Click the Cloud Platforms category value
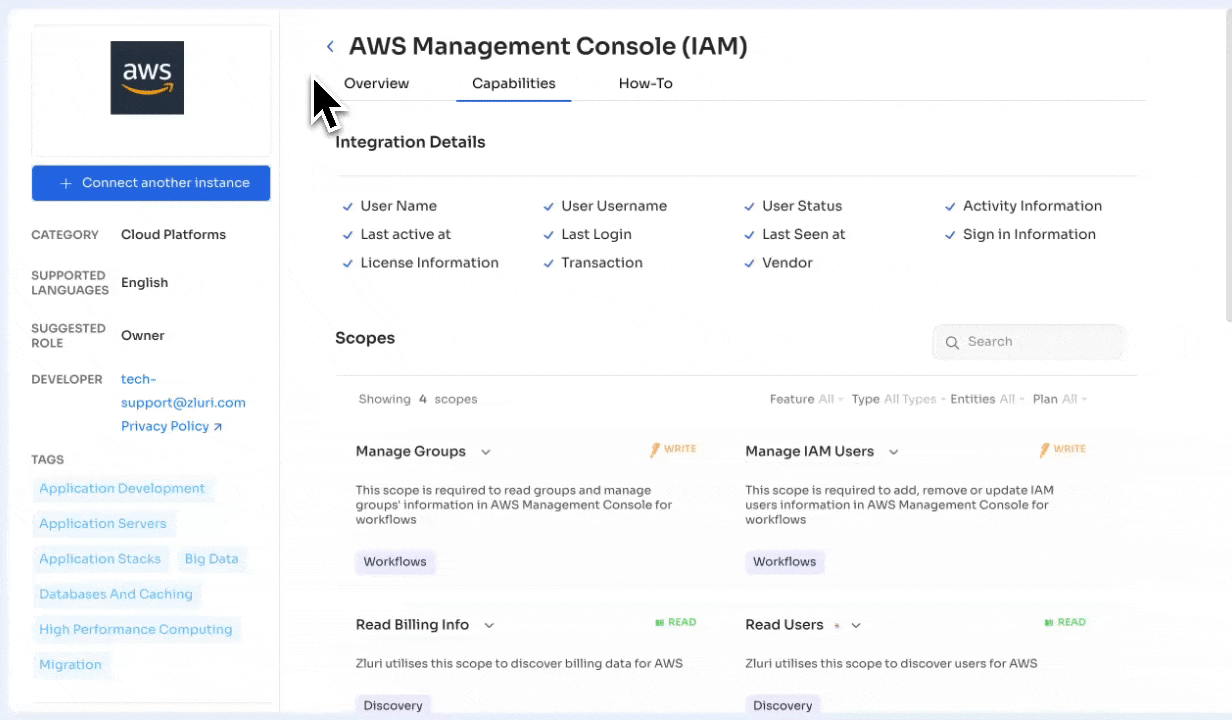Image resolution: width=1232 pixels, height=720 pixels. (173, 235)
